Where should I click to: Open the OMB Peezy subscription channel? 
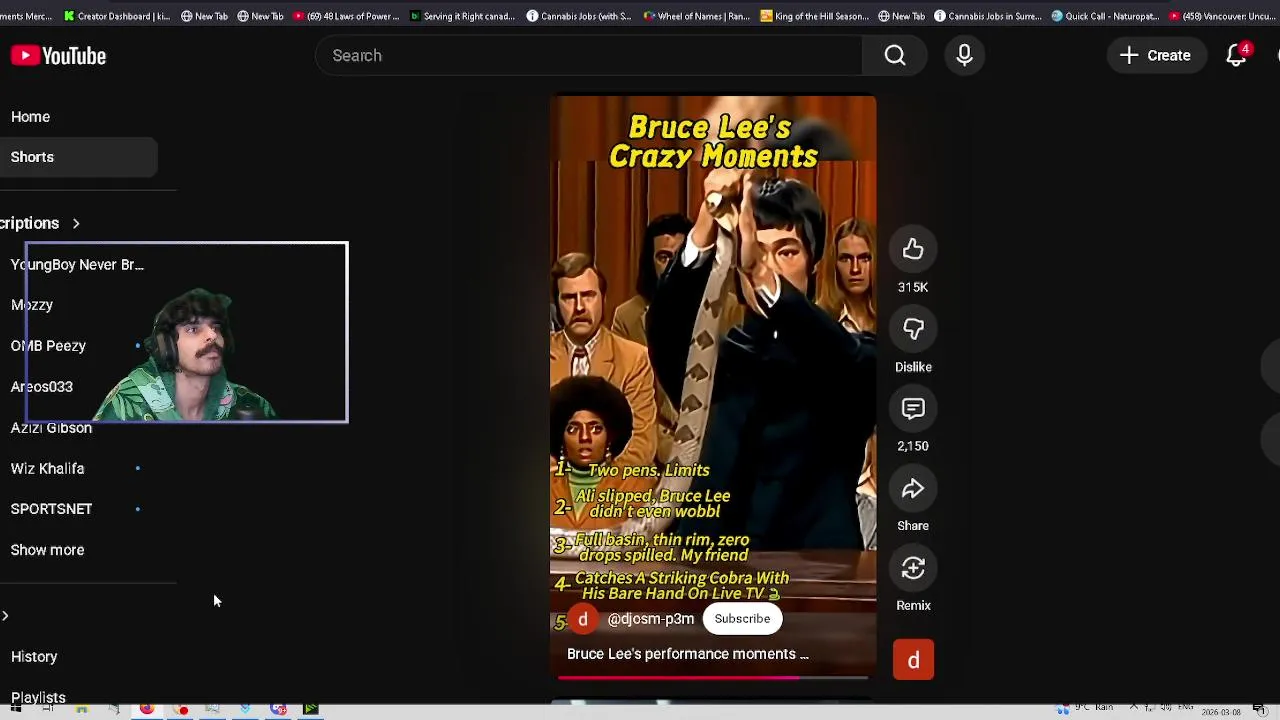pos(48,346)
